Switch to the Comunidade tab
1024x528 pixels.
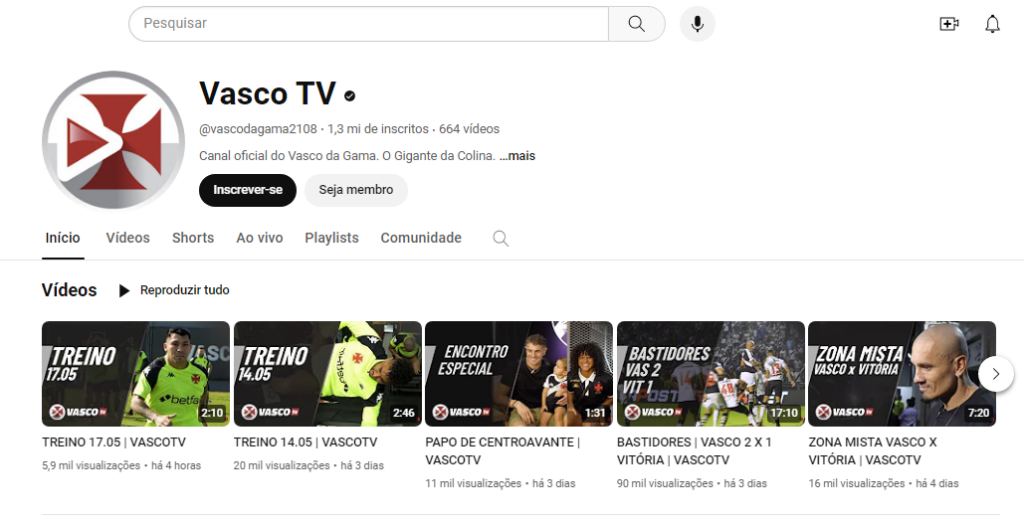(x=421, y=238)
